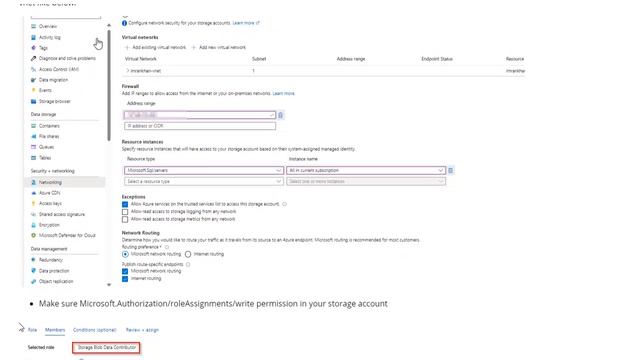Delete the firewall address range entry
The width and height of the screenshot is (640, 360).
[280, 115]
